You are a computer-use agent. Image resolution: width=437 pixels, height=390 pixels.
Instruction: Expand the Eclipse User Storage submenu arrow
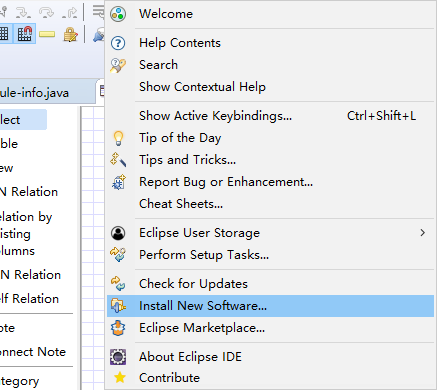point(423,233)
